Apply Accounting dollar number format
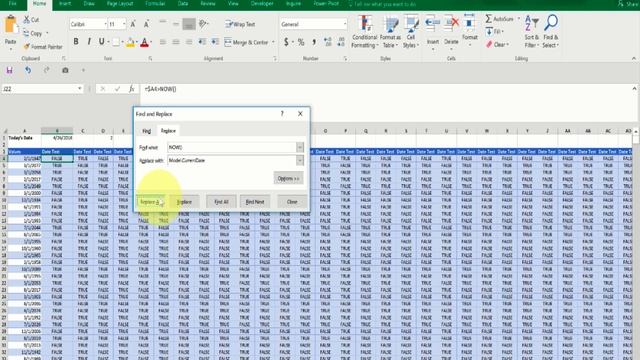 pos(287,42)
